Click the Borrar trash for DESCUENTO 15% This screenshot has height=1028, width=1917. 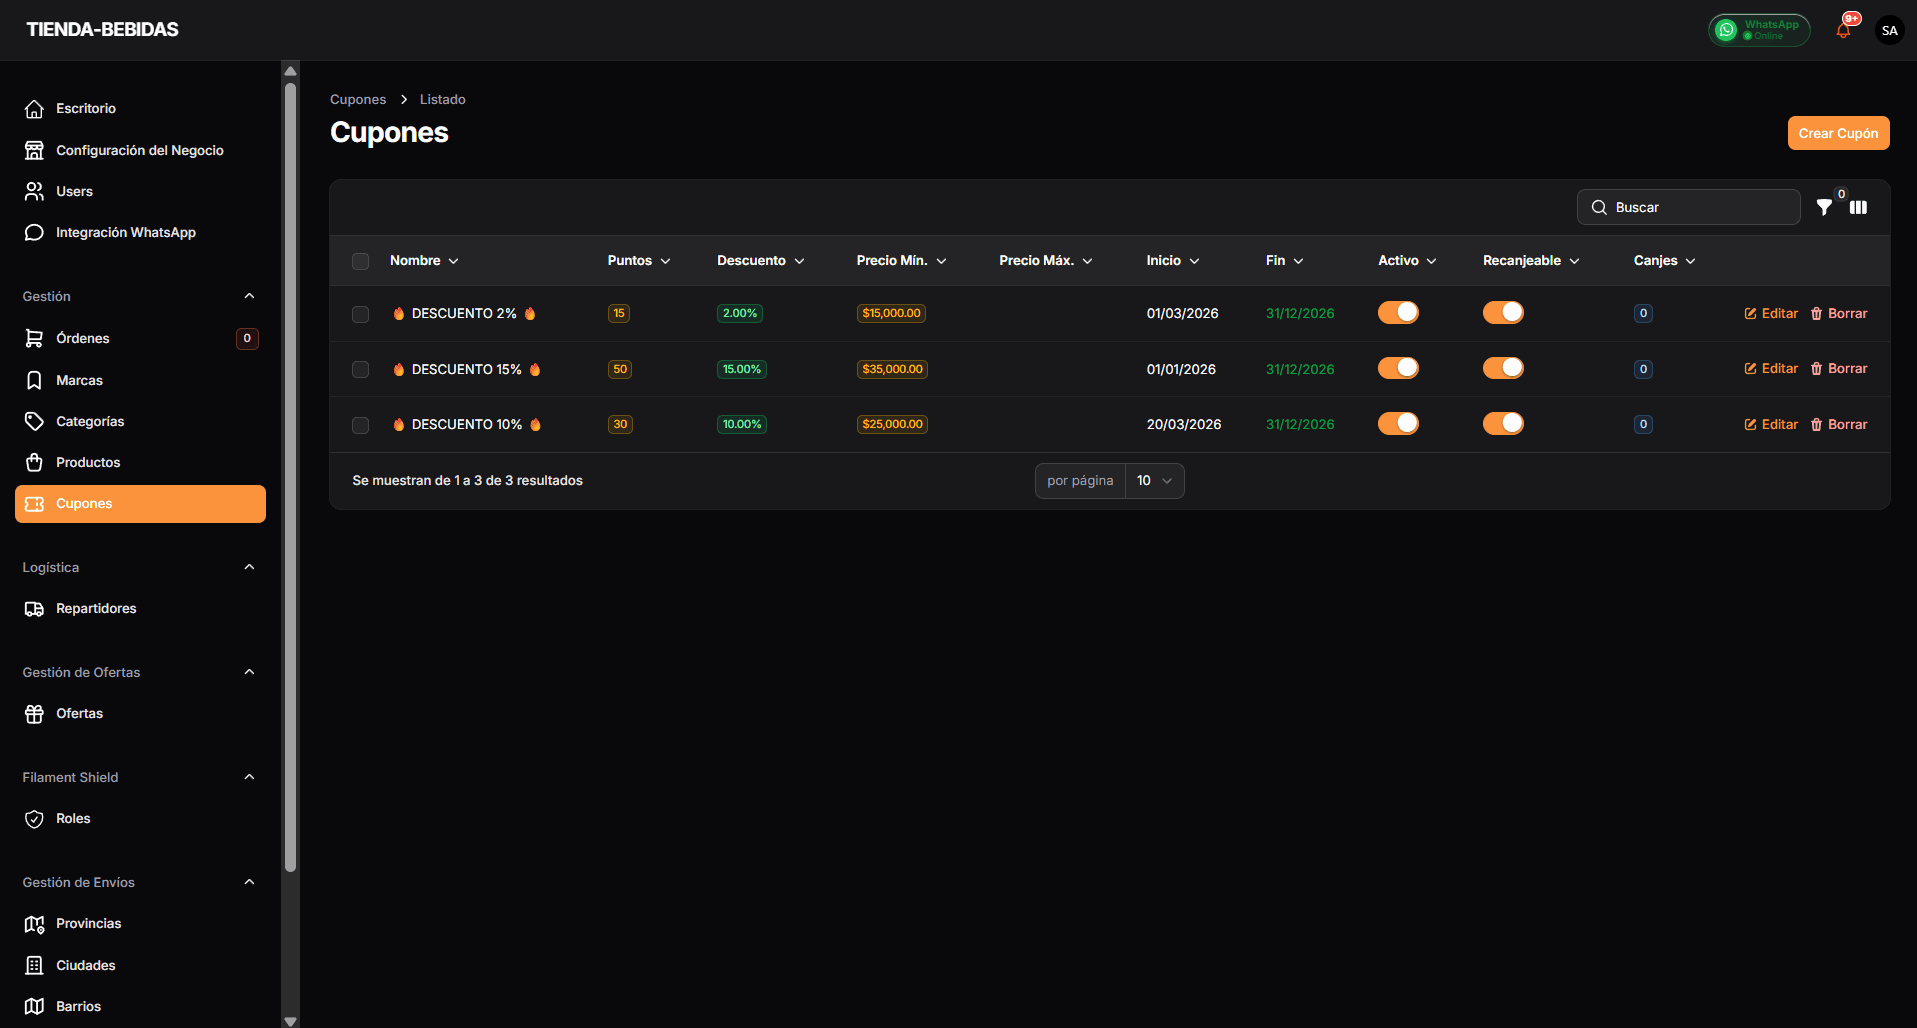(1839, 369)
